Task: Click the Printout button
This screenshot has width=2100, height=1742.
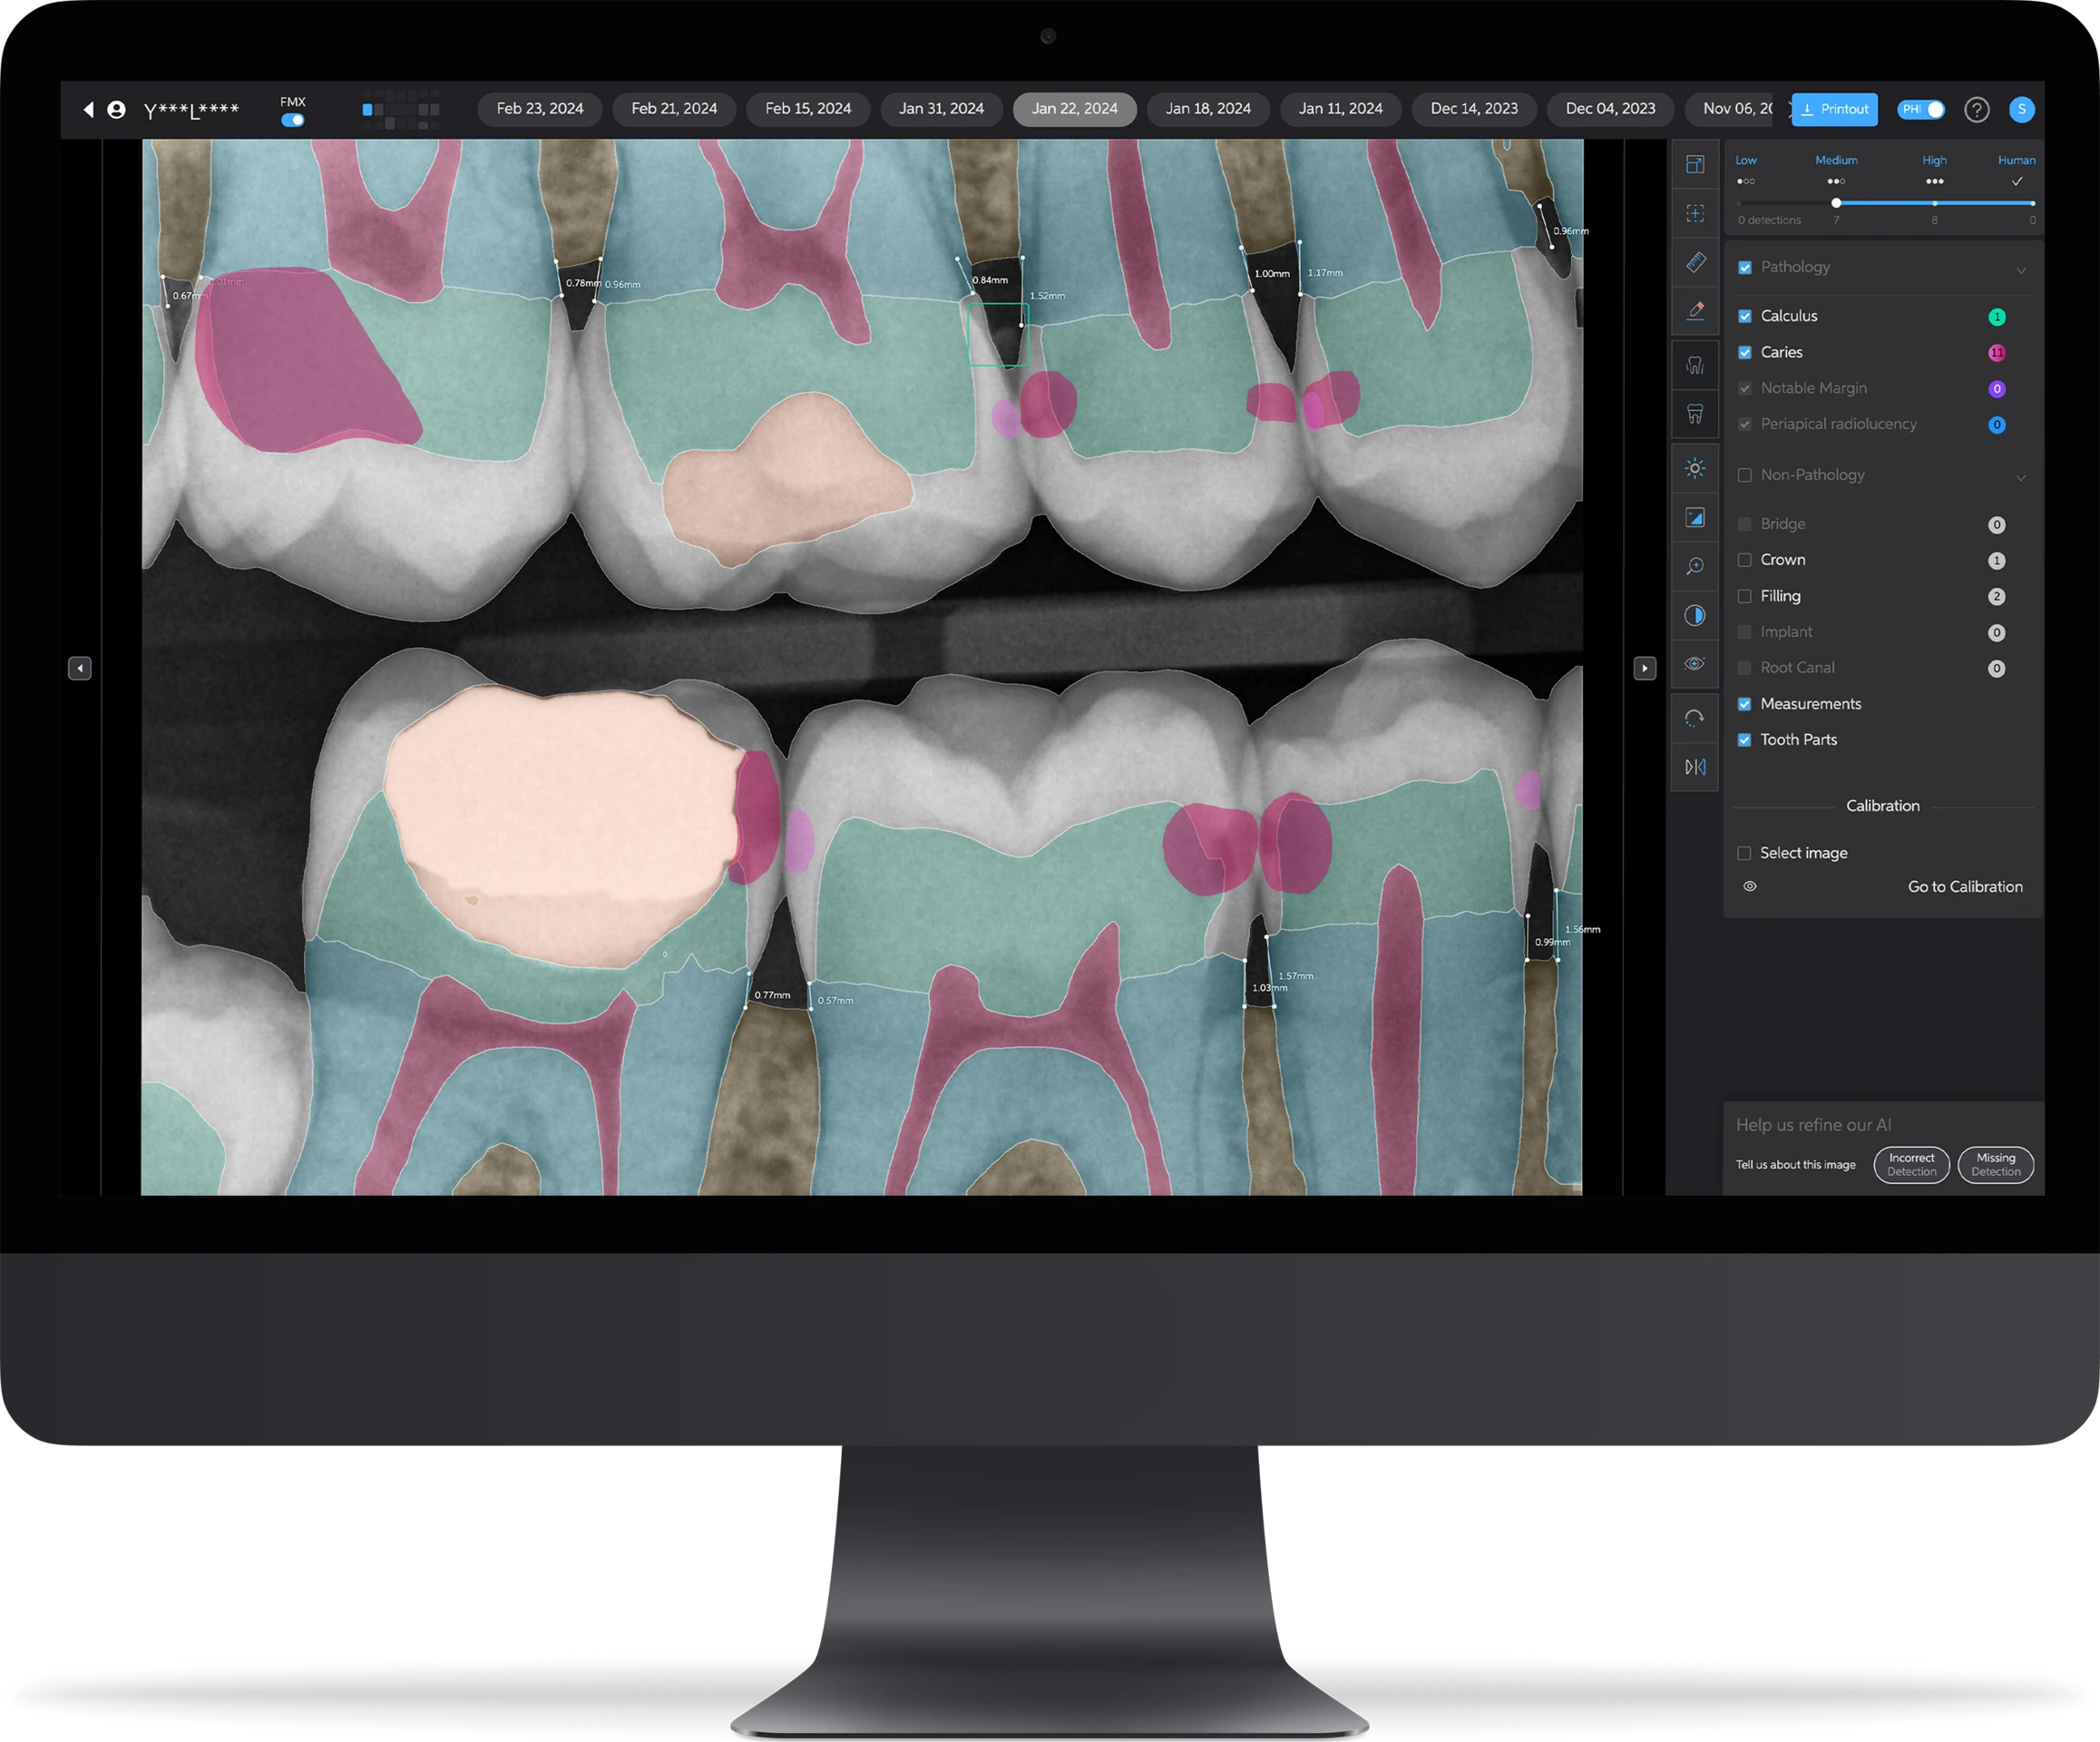Action: click(x=1834, y=110)
